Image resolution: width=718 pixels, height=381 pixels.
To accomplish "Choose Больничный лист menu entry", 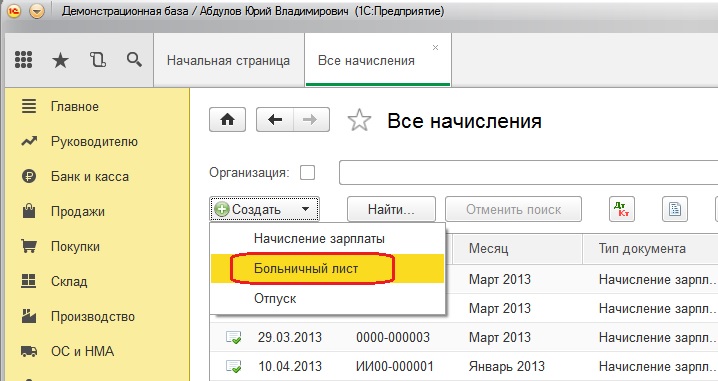I will pos(327,268).
